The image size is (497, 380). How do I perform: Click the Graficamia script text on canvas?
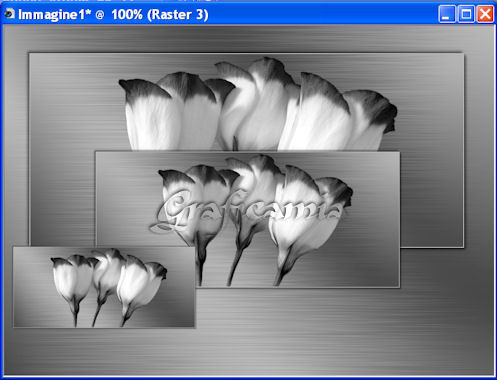[x=246, y=212]
